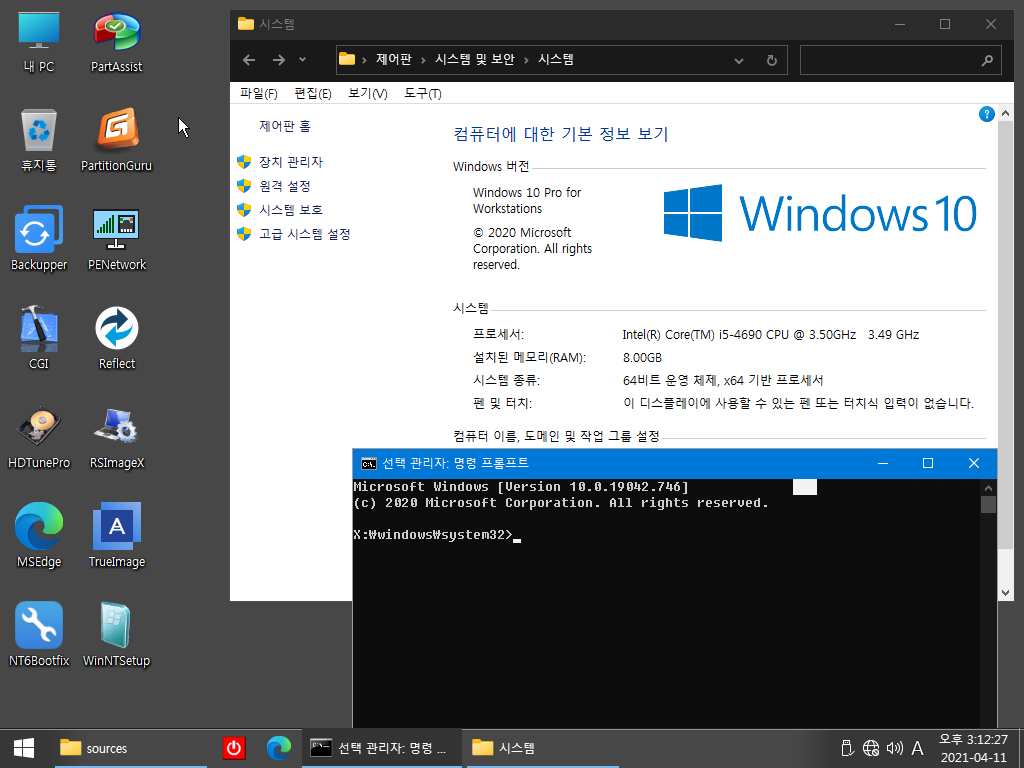Screen dimensions: 1024x768
Task: Open PartAssist desktop shortcut
Action: [x=116, y=42]
